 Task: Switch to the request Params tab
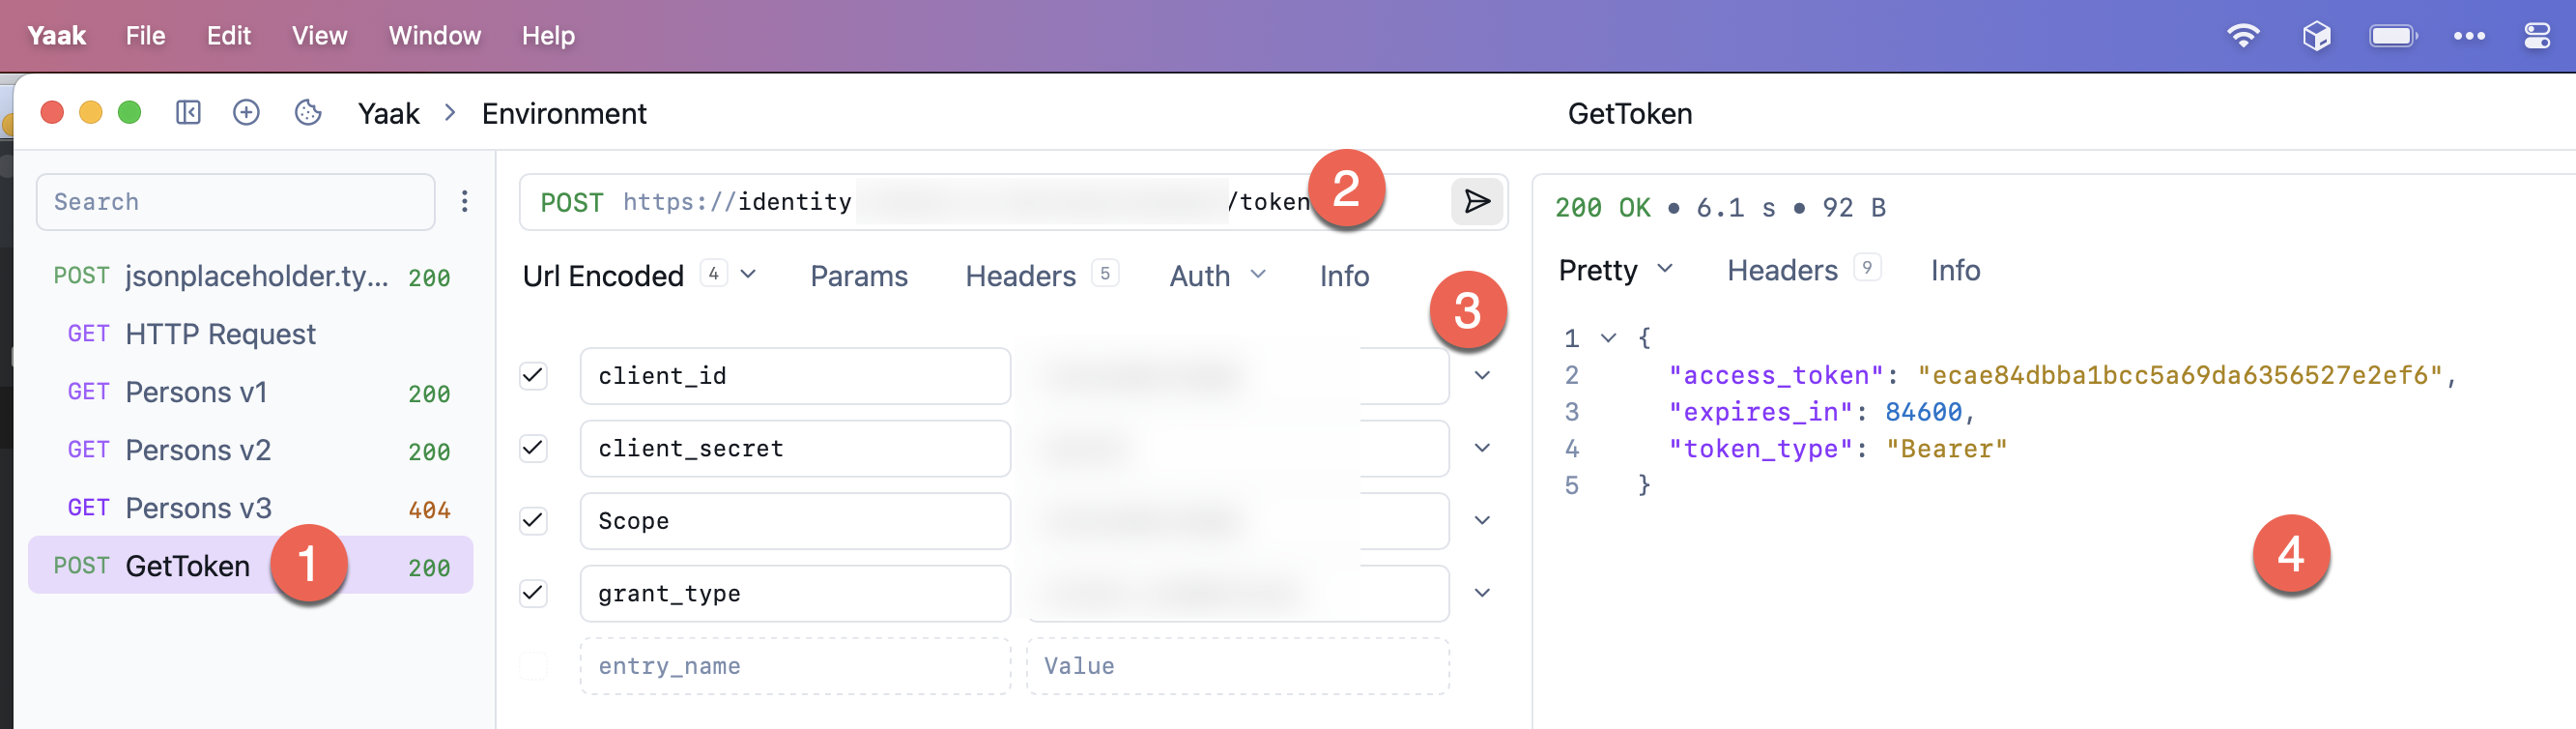tap(858, 276)
